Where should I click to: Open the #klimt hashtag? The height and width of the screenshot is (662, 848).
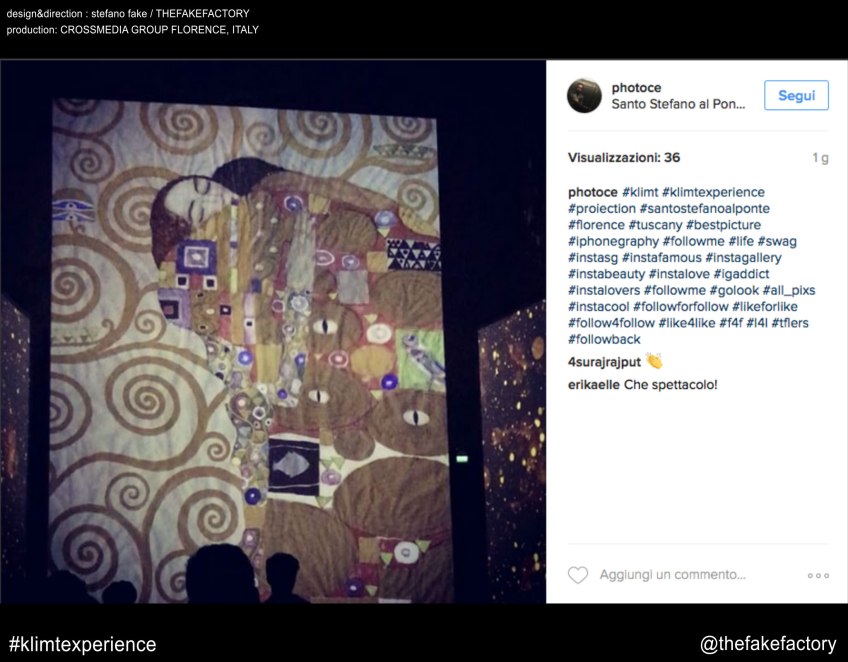(640, 192)
